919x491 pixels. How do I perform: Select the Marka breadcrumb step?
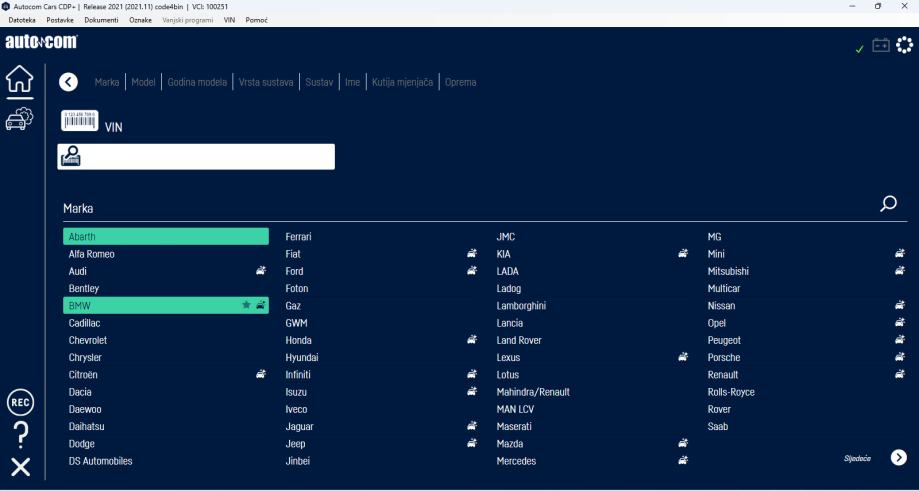pos(107,82)
